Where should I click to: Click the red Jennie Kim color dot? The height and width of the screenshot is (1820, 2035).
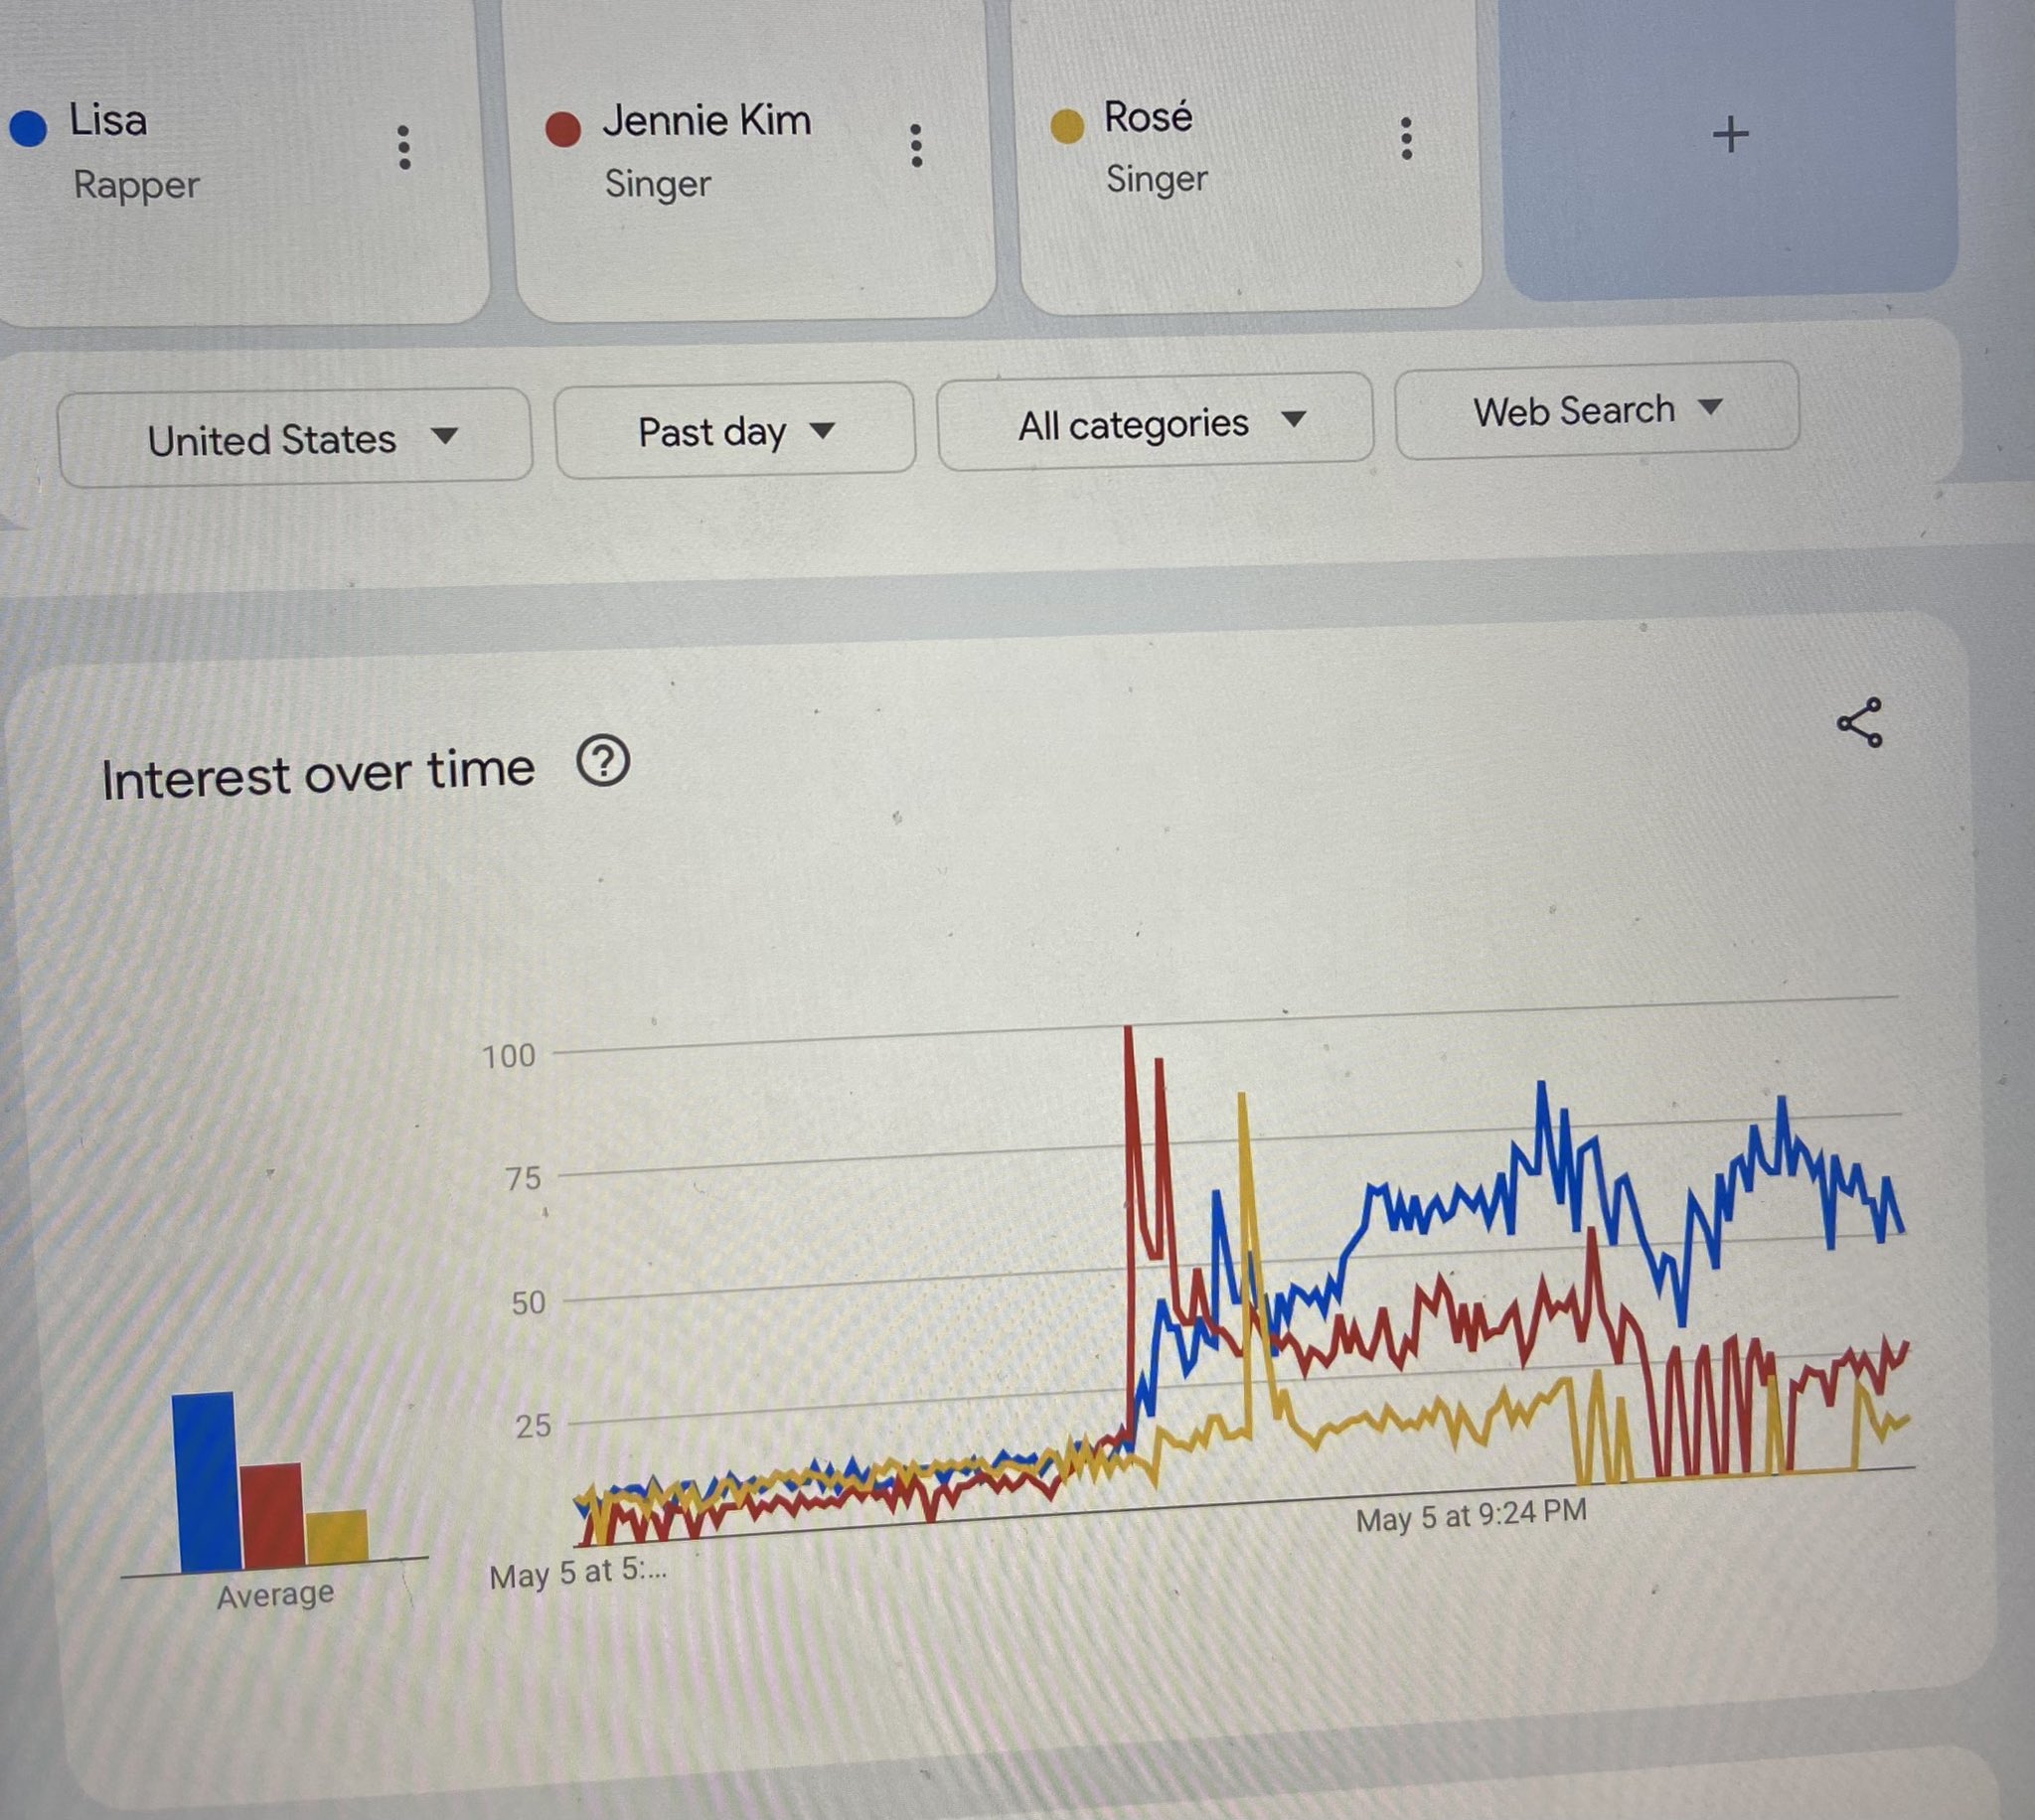[x=563, y=129]
